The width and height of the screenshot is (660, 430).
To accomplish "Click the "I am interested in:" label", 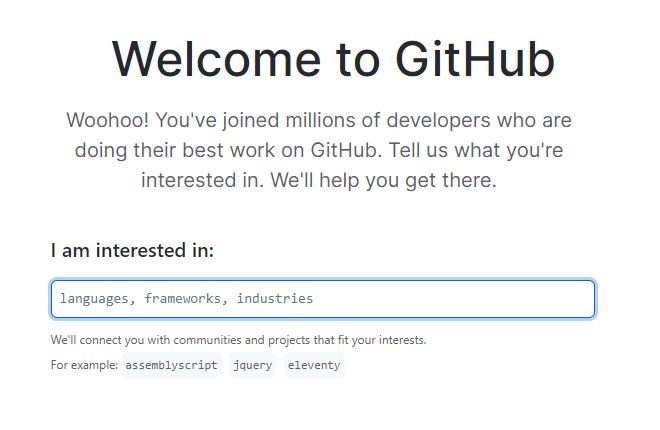I will pos(132,250).
